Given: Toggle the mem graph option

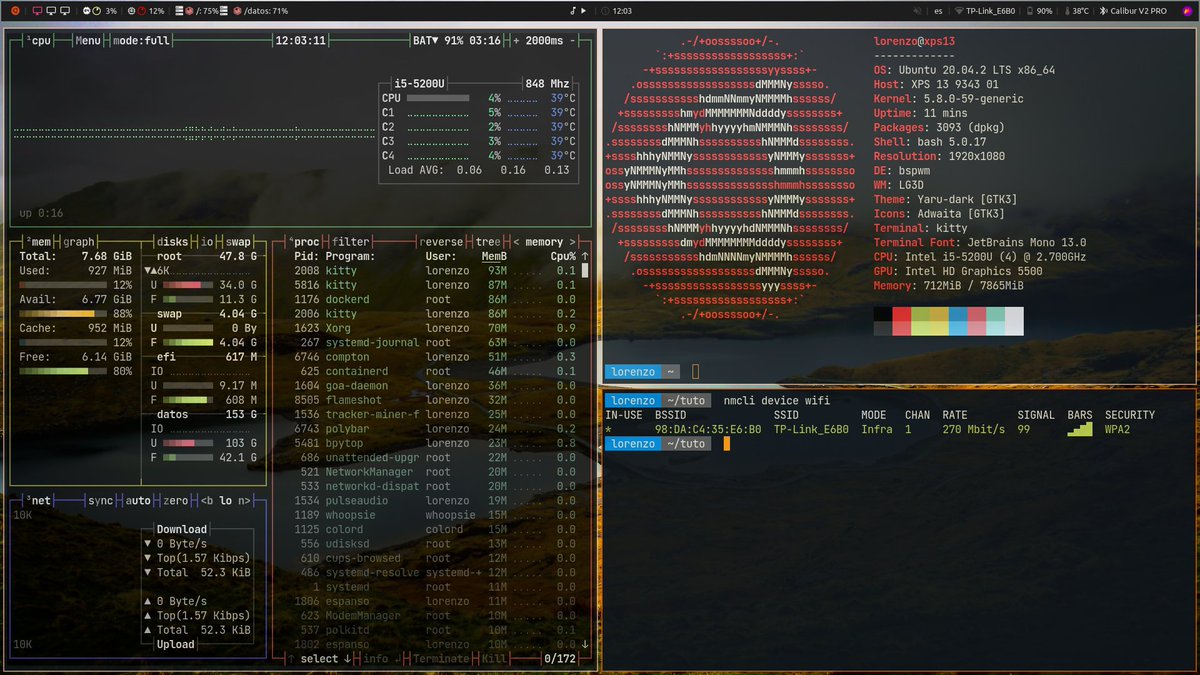Looking at the screenshot, I should pos(79,242).
